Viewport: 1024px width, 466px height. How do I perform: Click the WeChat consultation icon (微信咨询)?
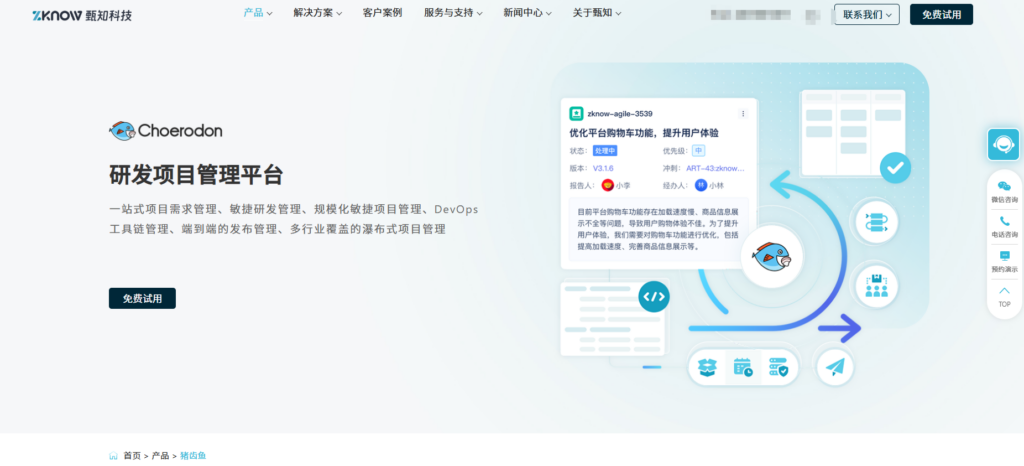(1004, 191)
